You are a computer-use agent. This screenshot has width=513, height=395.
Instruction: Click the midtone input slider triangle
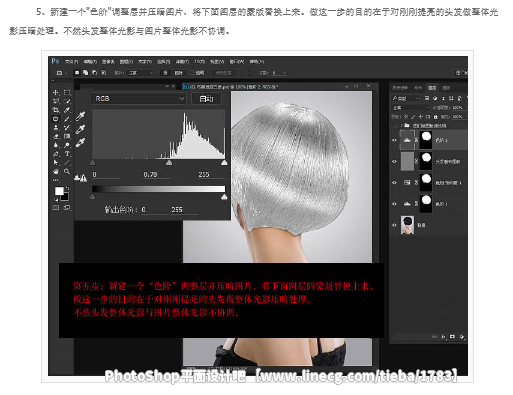click(169, 162)
